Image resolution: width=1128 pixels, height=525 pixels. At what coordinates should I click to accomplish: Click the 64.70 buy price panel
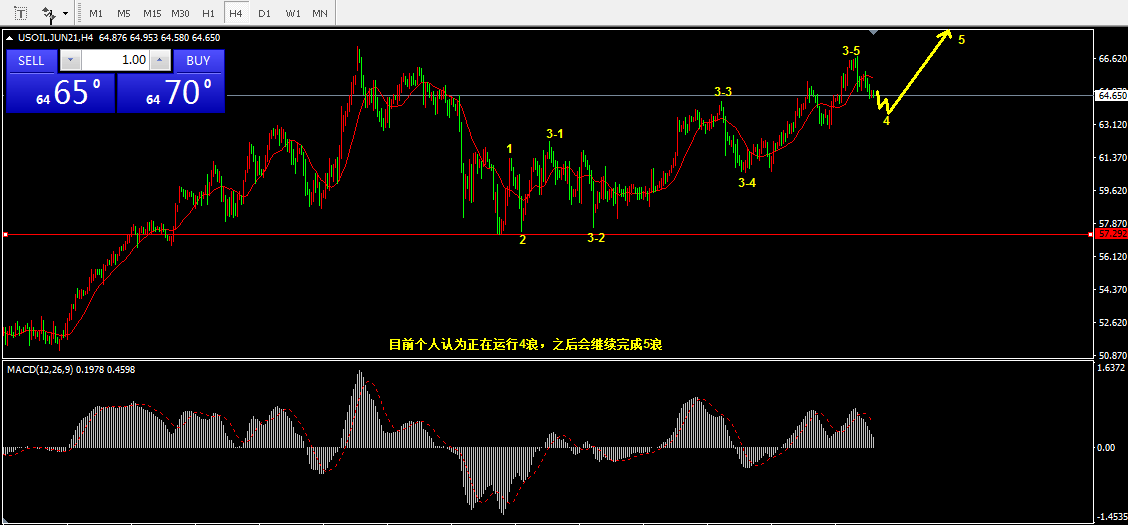coord(170,93)
